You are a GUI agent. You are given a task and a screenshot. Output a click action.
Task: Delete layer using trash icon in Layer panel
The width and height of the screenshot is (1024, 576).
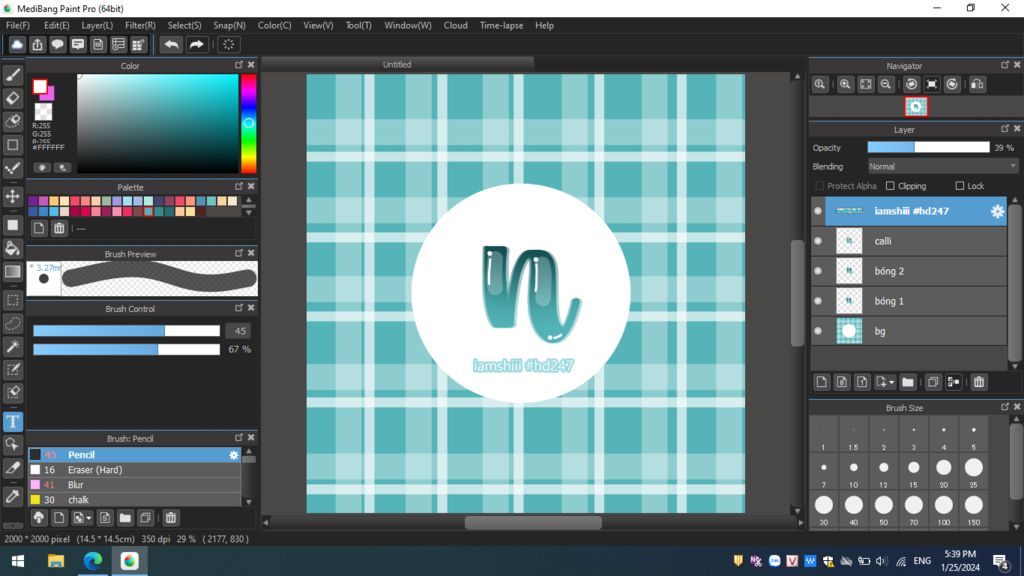click(978, 382)
